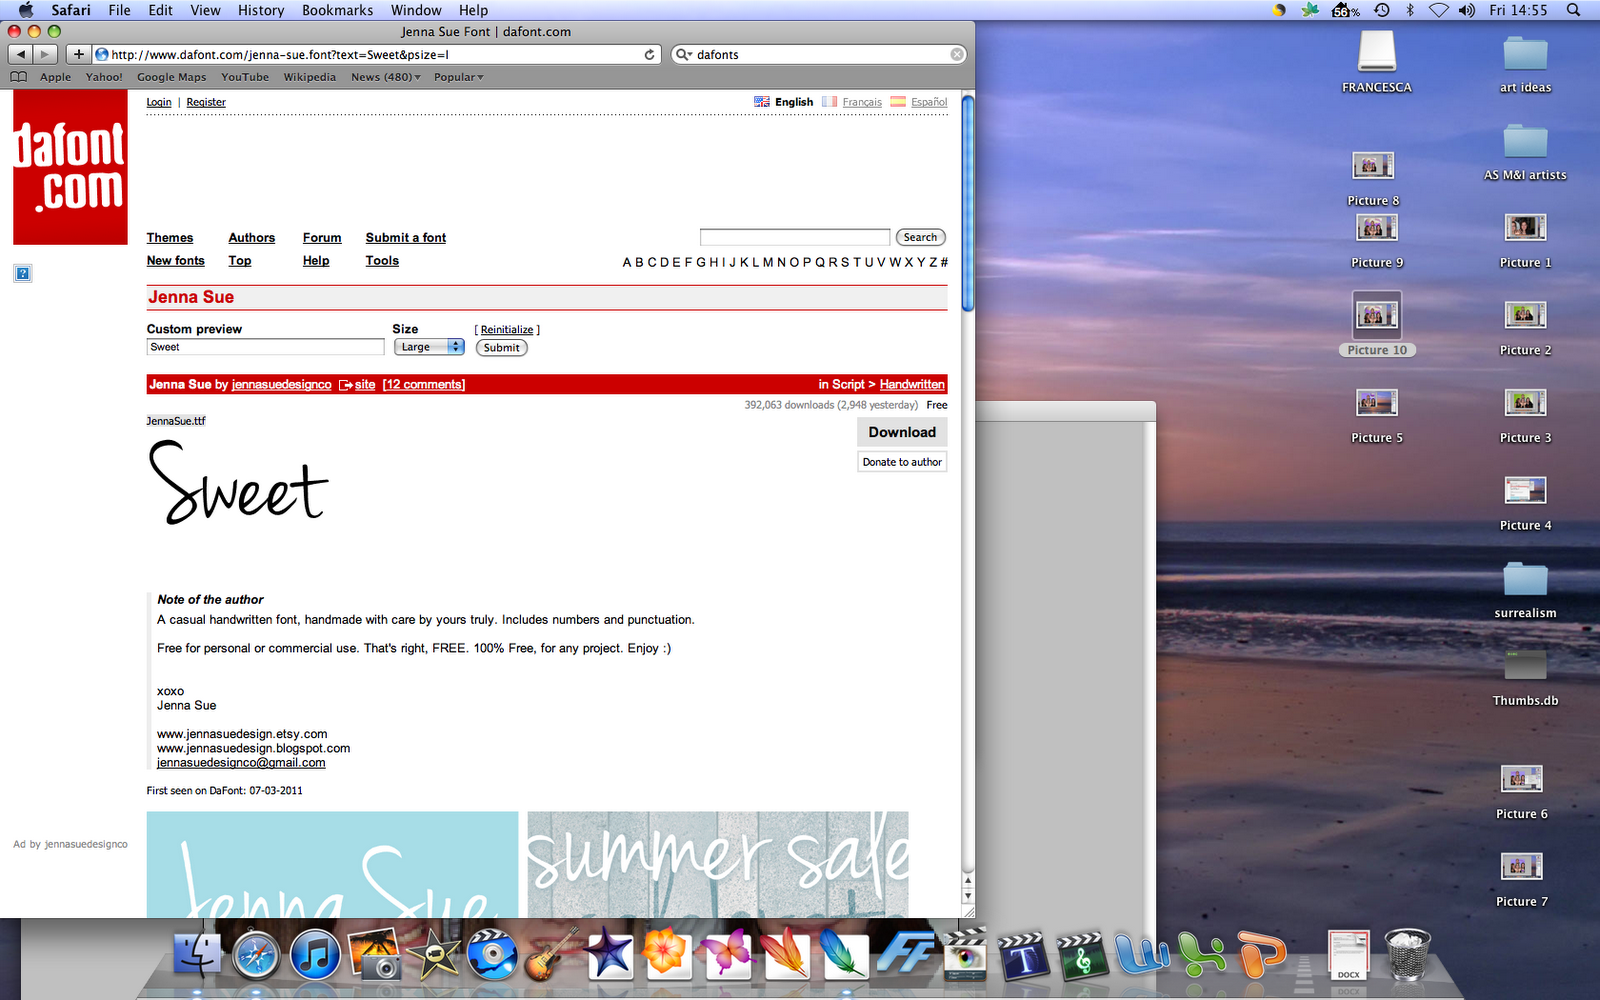1600x1000 pixels.
Task: Click the dafont.com logo
Action: (70, 167)
